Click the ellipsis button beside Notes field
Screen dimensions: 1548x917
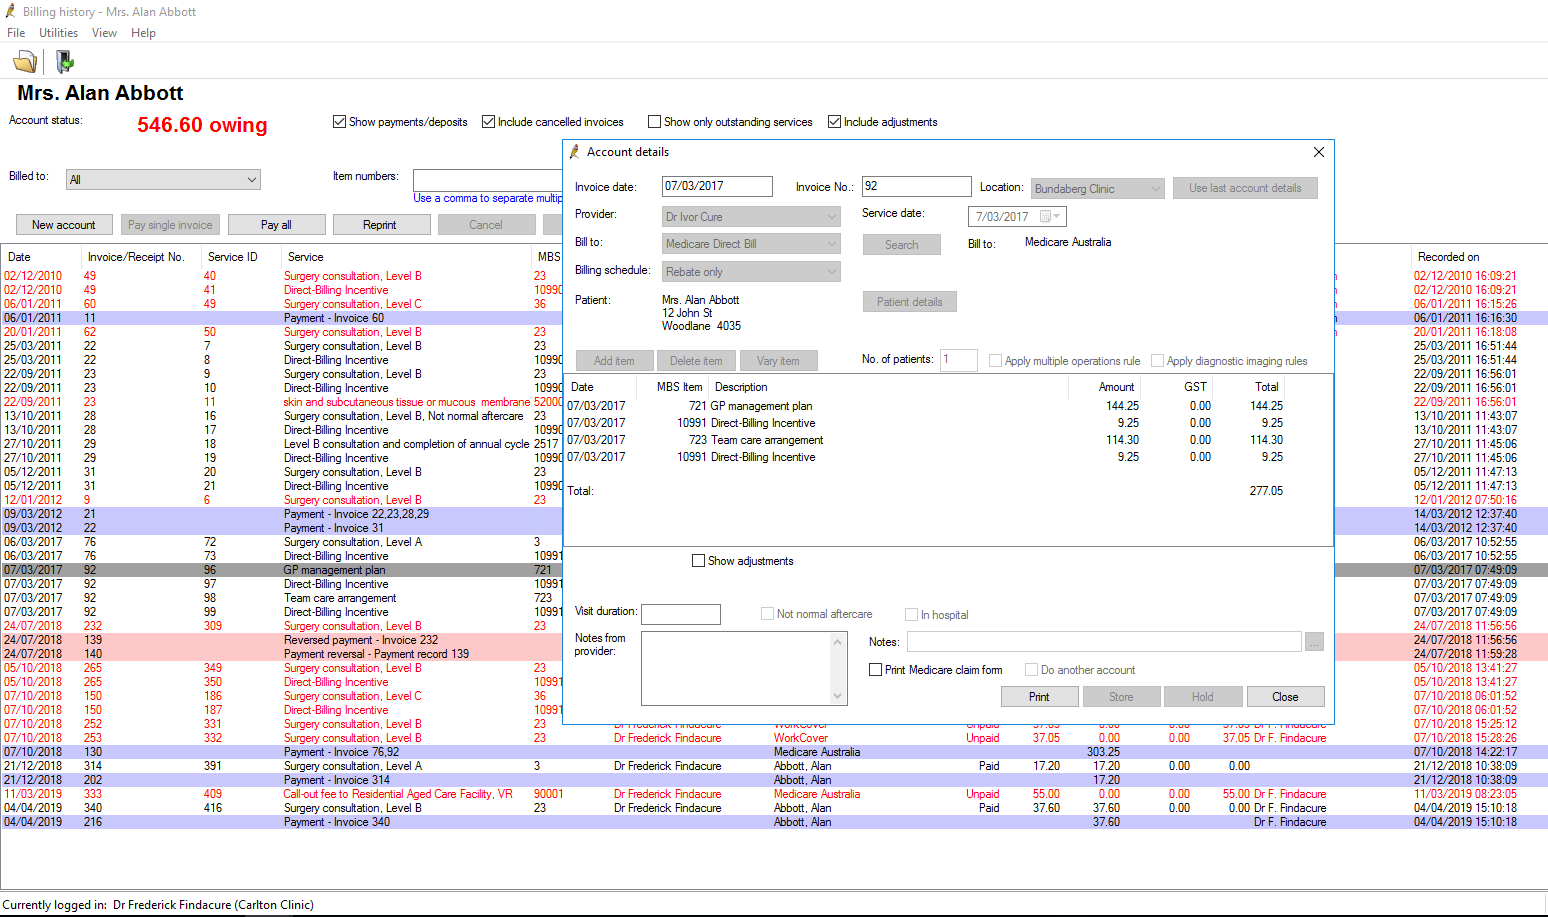(x=1314, y=641)
